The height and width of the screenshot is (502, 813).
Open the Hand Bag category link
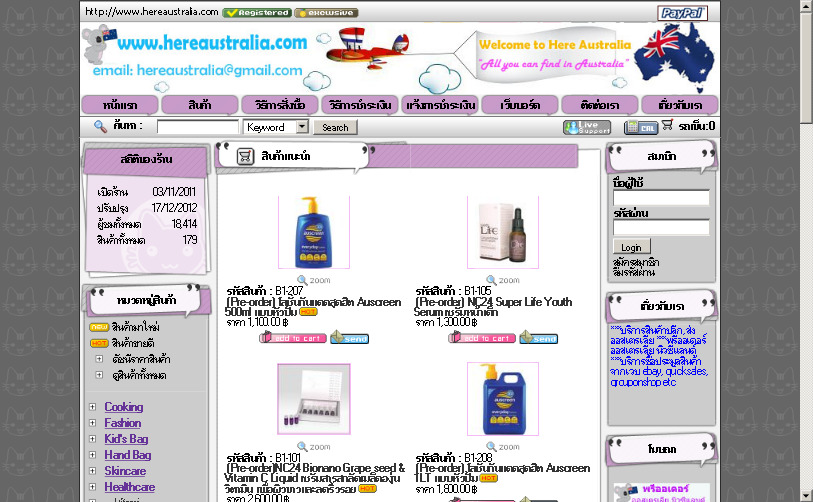(x=128, y=455)
